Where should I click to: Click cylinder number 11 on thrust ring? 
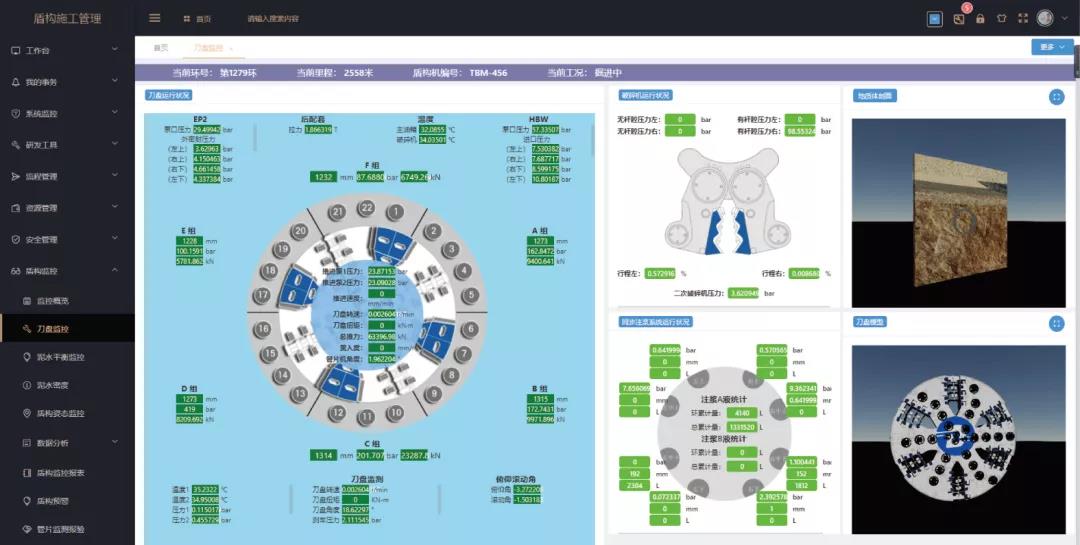(366, 418)
